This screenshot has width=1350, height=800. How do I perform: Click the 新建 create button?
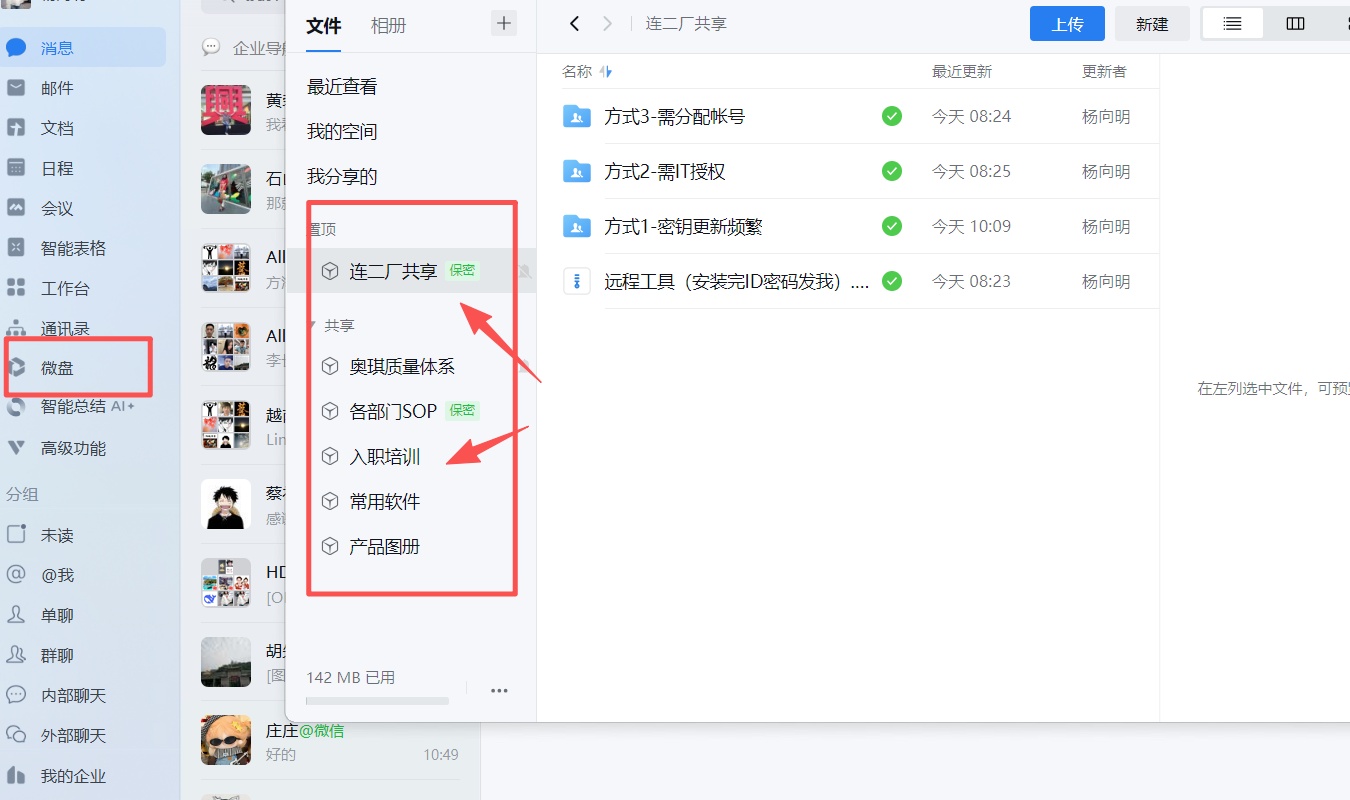tap(1152, 23)
